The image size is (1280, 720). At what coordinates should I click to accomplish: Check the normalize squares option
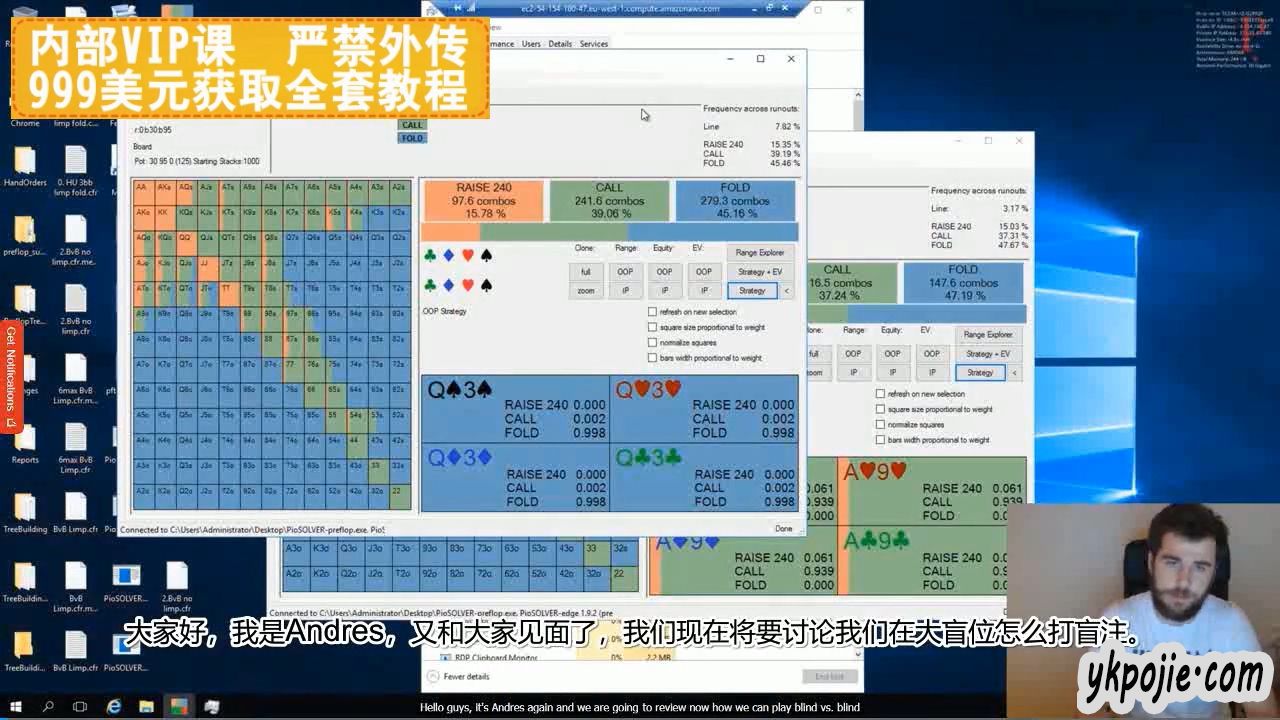click(653, 342)
